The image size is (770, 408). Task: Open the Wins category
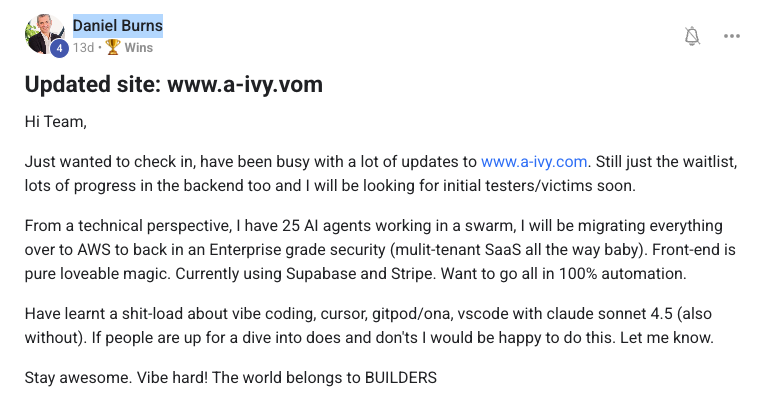point(139,47)
